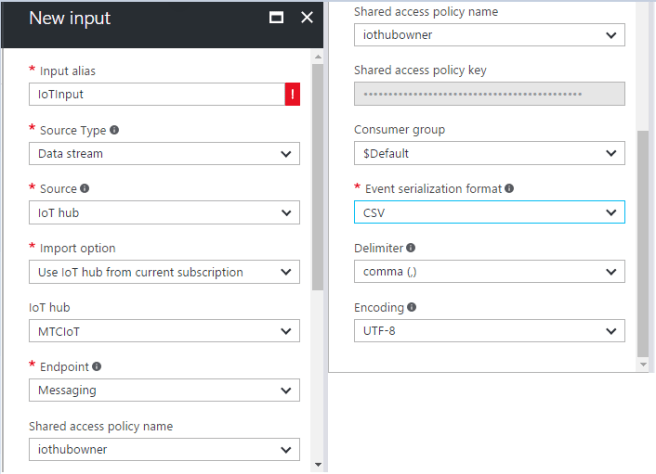Click the Event serialization format info icon

[509, 188]
